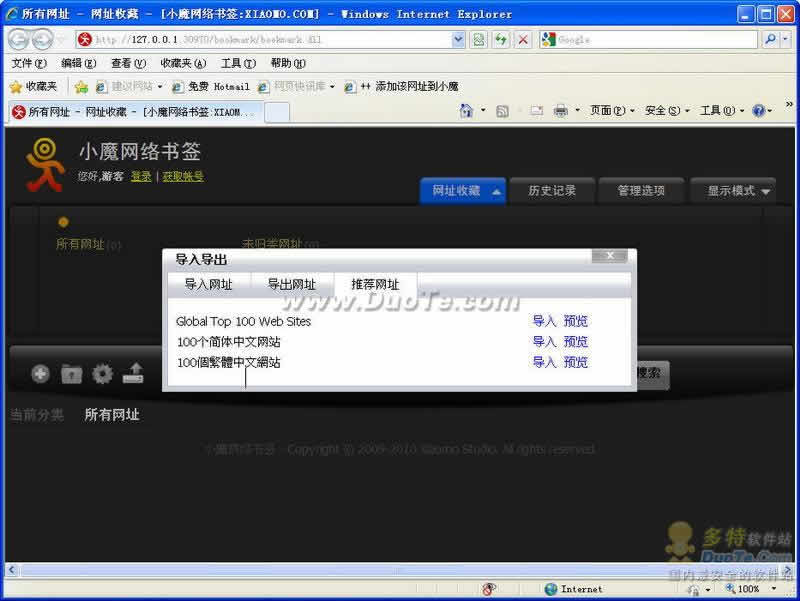Click the Stop loading X icon
800x601 pixels.
[x=523, y=39]
